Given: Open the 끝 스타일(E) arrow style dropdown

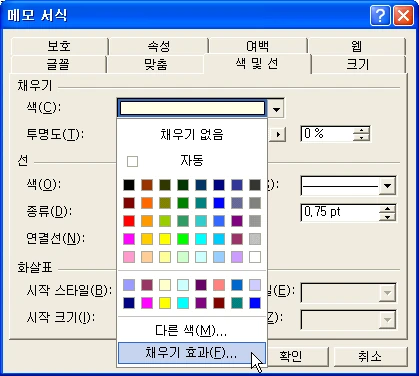Looking at the screenshot, I should 387,293.
